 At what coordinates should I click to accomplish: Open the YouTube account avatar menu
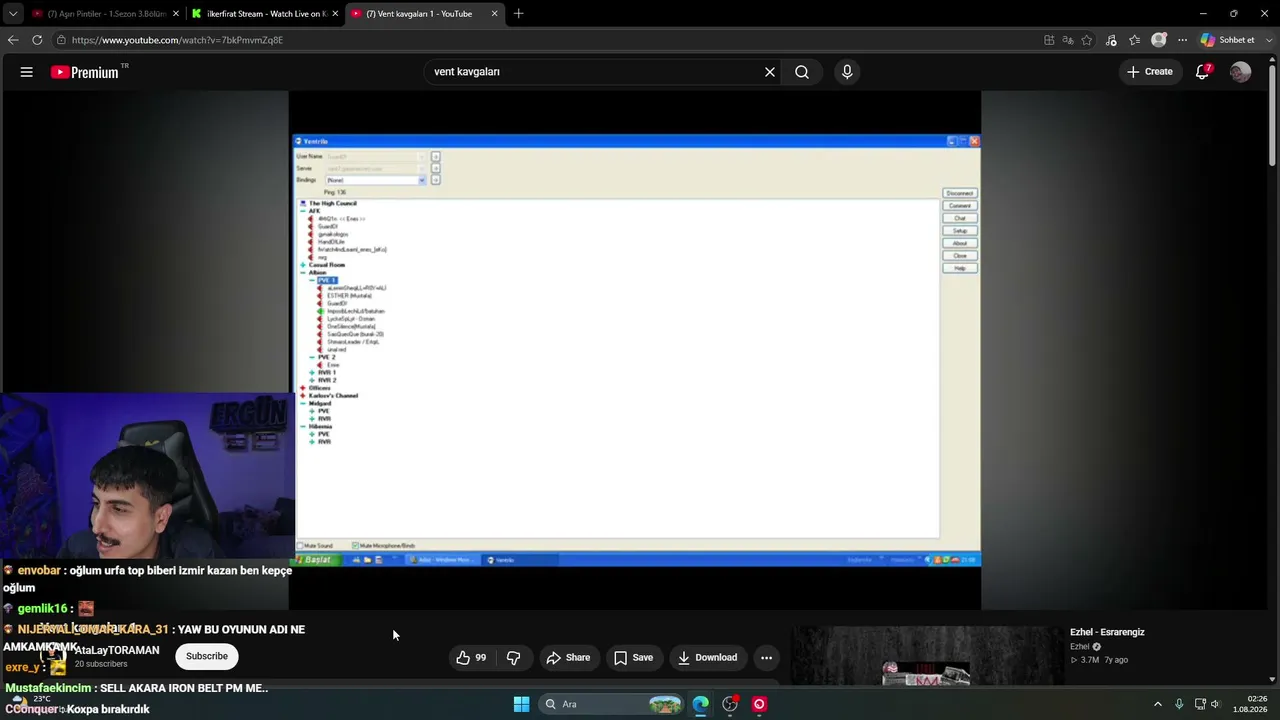coord(1240,72)
